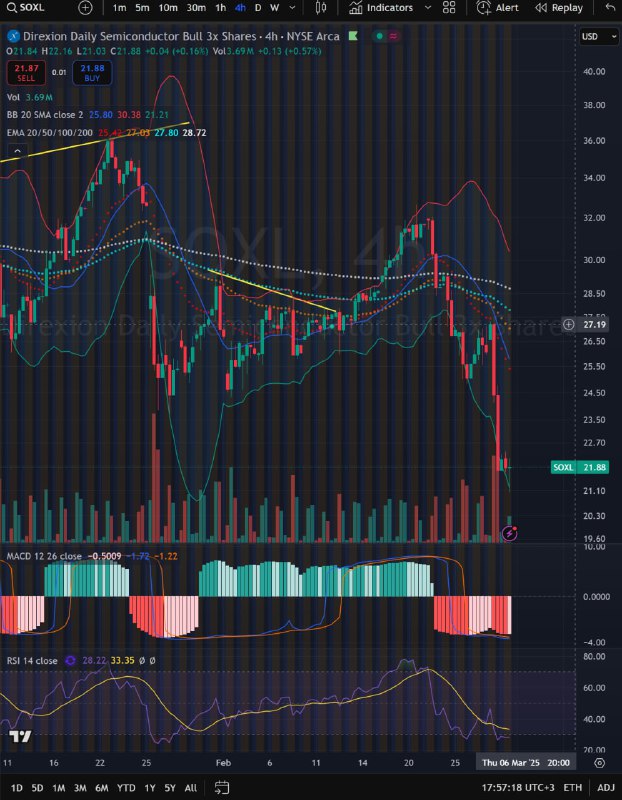Toggle ADJ adjusted data setting
622x800 pixels.
[x=605, y=788]
